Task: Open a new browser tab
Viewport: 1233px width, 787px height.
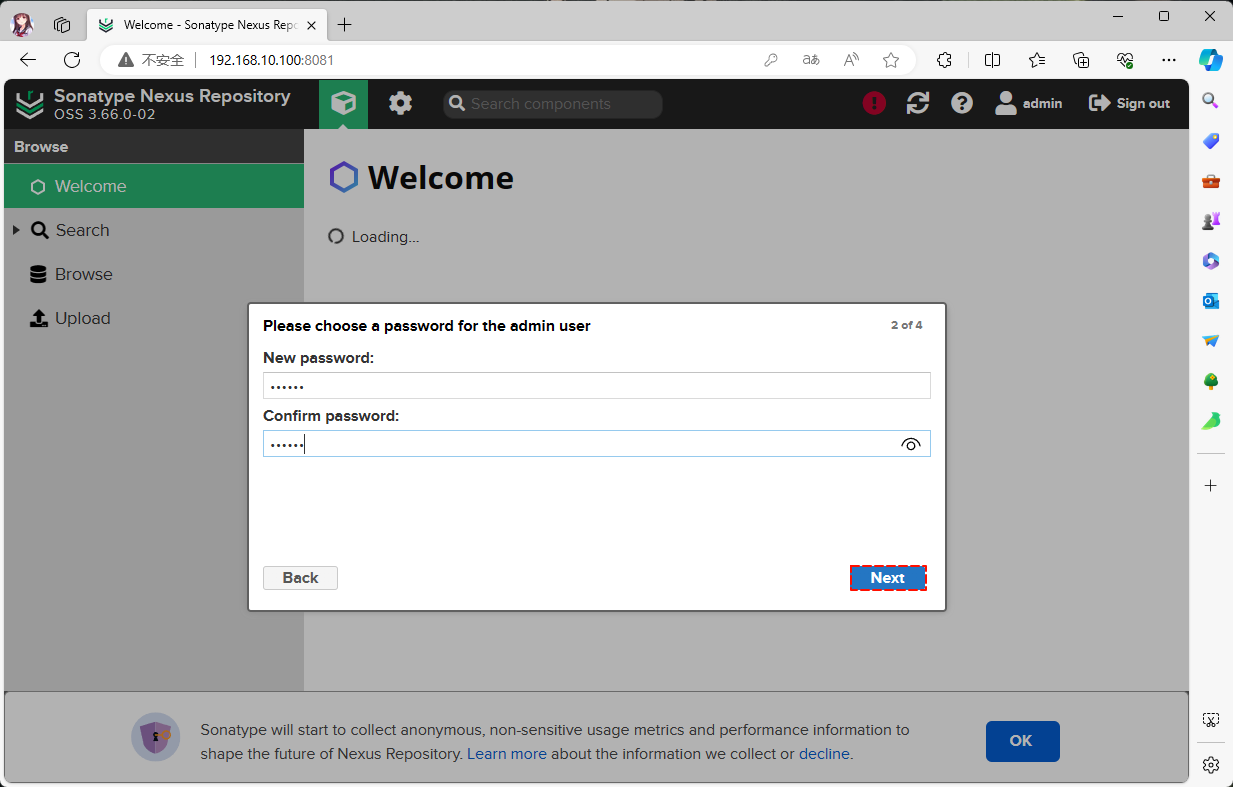Action: [345, 25]
